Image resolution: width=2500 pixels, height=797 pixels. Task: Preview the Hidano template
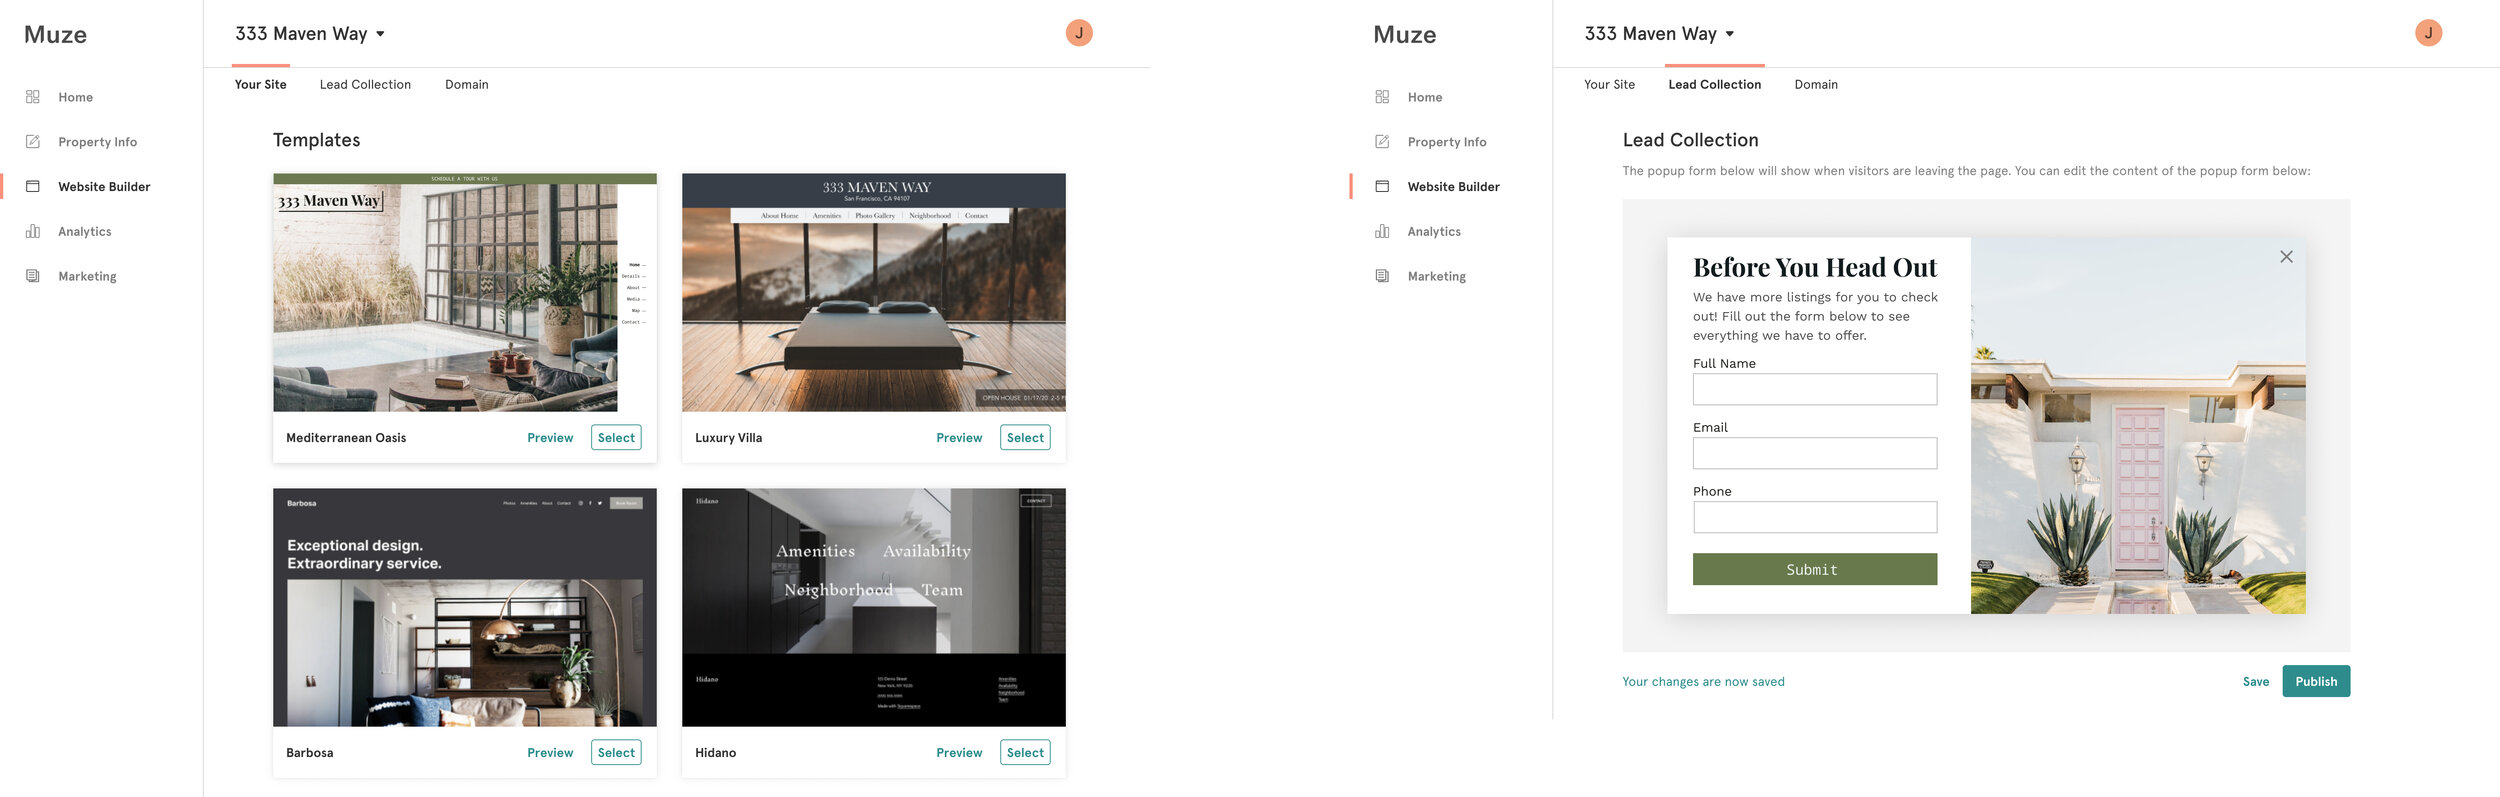pos(959,753)
